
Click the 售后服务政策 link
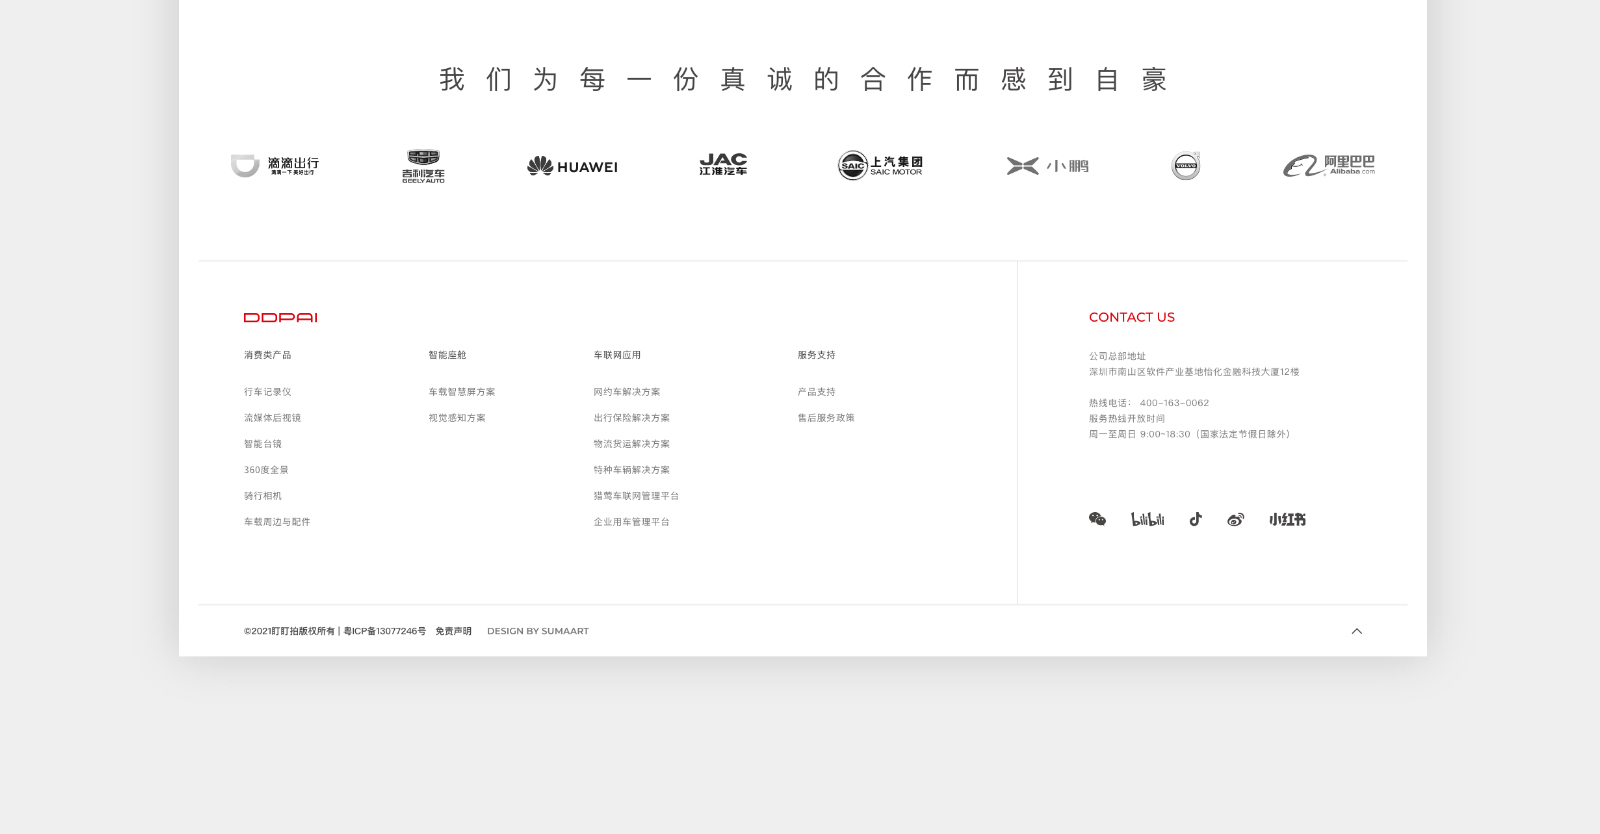click(x=826, y=418)
